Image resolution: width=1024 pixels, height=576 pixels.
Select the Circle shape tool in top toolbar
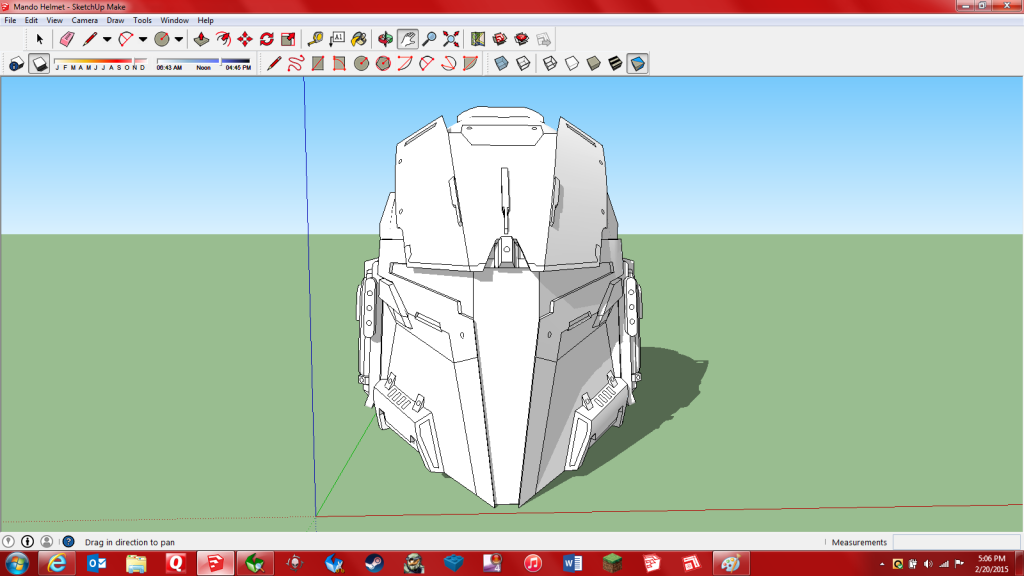click(x=161, y=39)
